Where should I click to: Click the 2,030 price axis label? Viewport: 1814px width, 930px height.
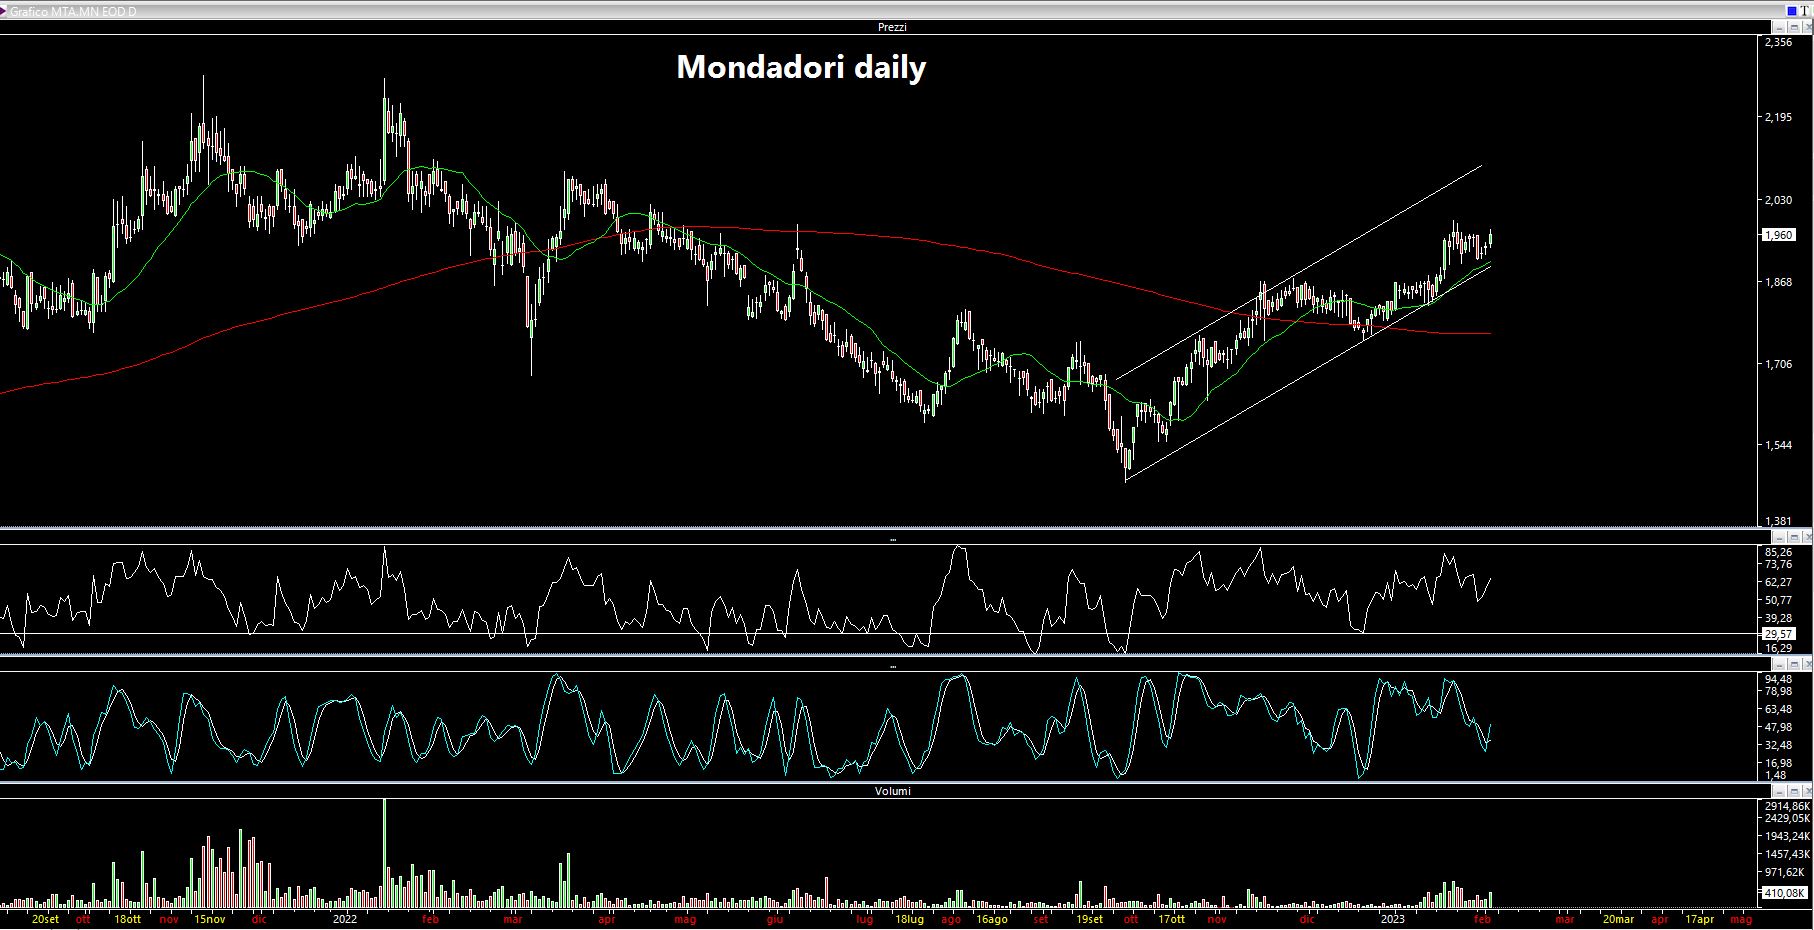tap(1779, 200)
